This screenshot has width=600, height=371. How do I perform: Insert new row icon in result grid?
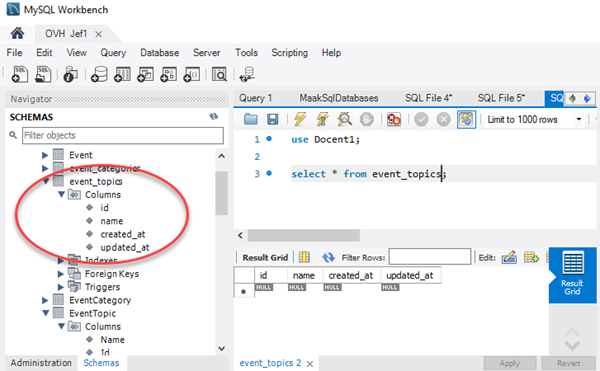[x=531, y=257]
